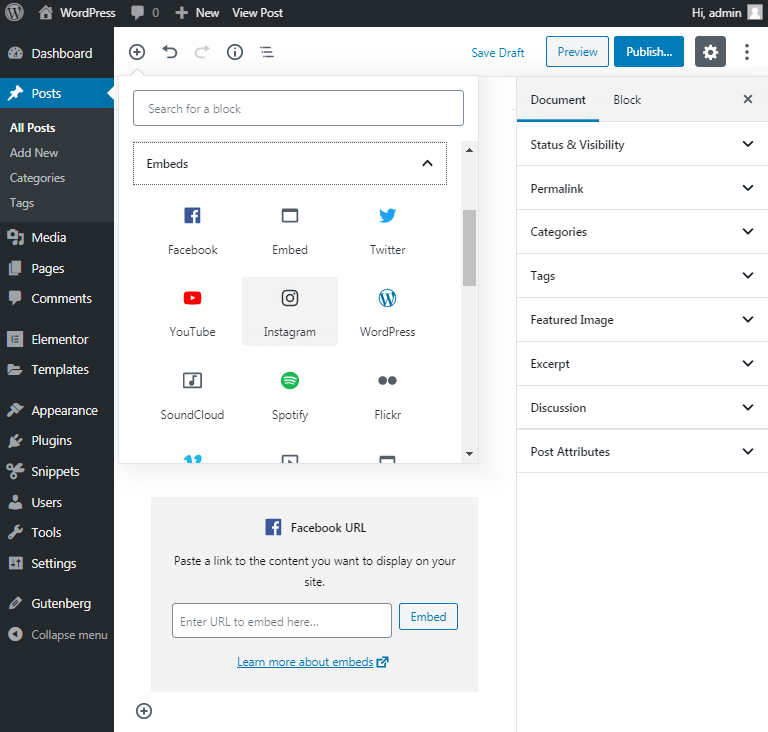Screen dimensions: 768x732
Task: Click the add block icon below the Facebook block
Action: (144, 711)
